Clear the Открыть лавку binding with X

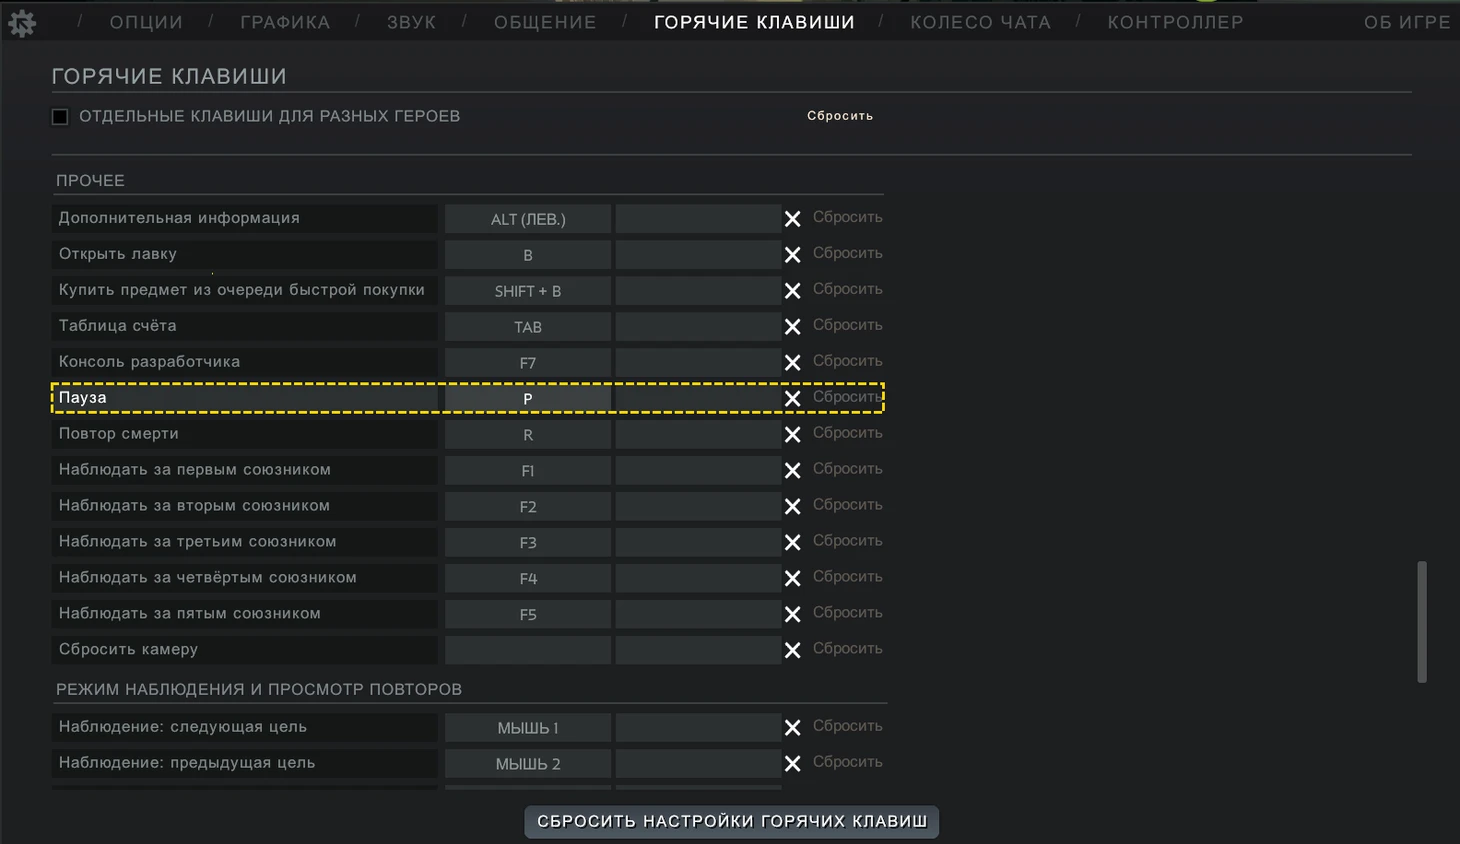pyautogui.click(x=792, y=255)
